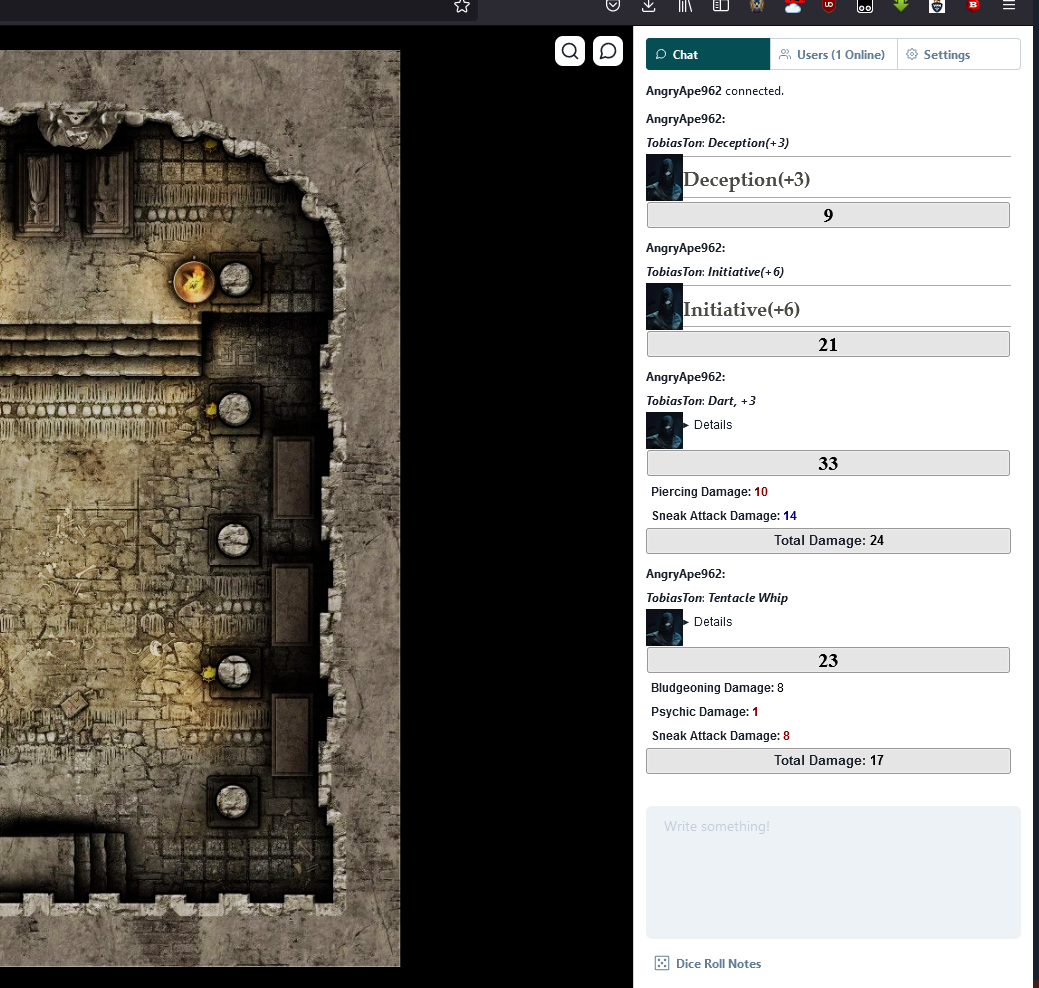The height and width of the screenshot is (988, 1039).
Task: Click the Dice Roll Notes square icon
Action: click(662, 963)
